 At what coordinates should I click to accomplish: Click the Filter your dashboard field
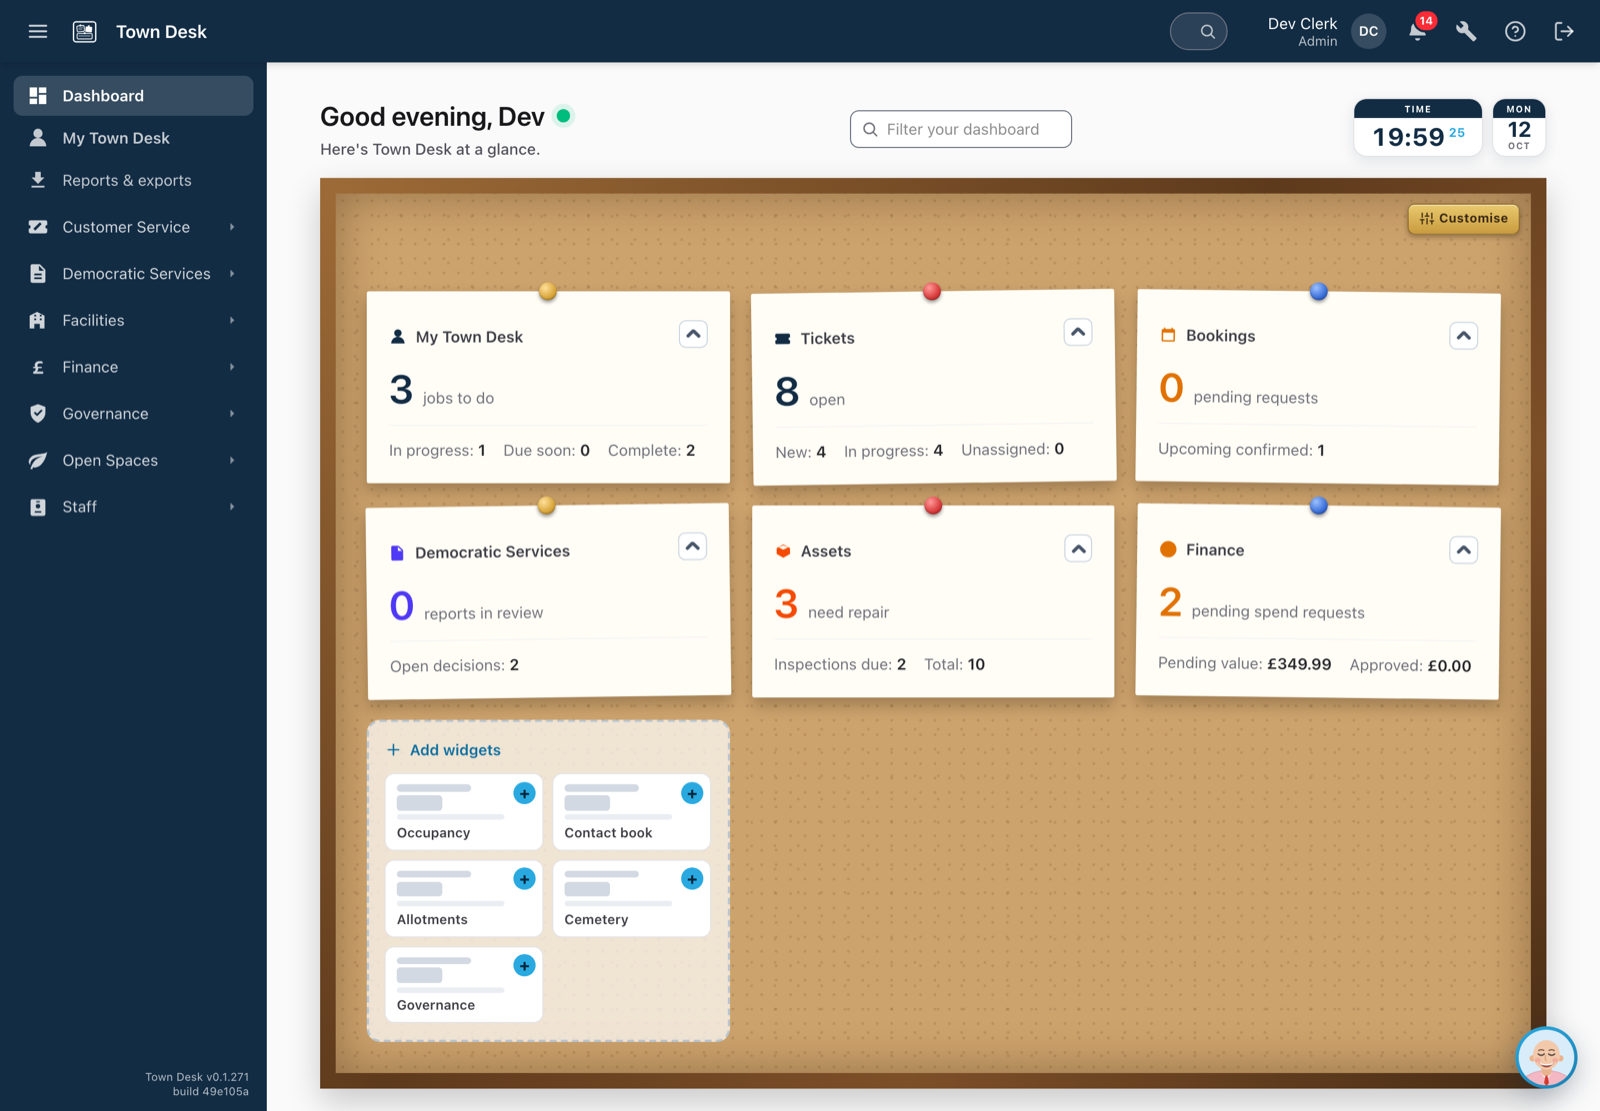click(x=961, y=129)
